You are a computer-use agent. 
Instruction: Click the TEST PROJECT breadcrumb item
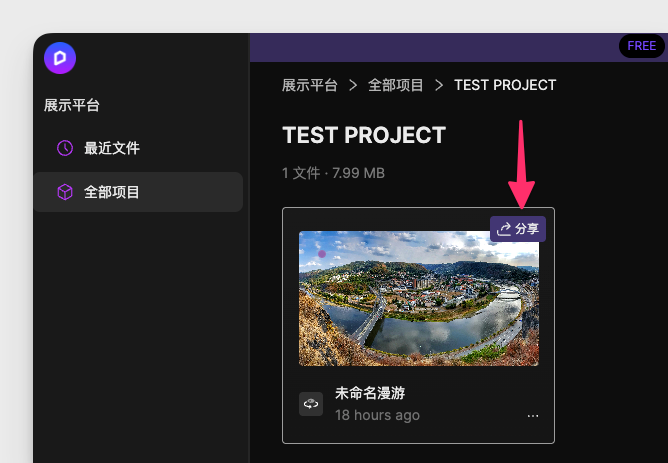click(505, 86)
